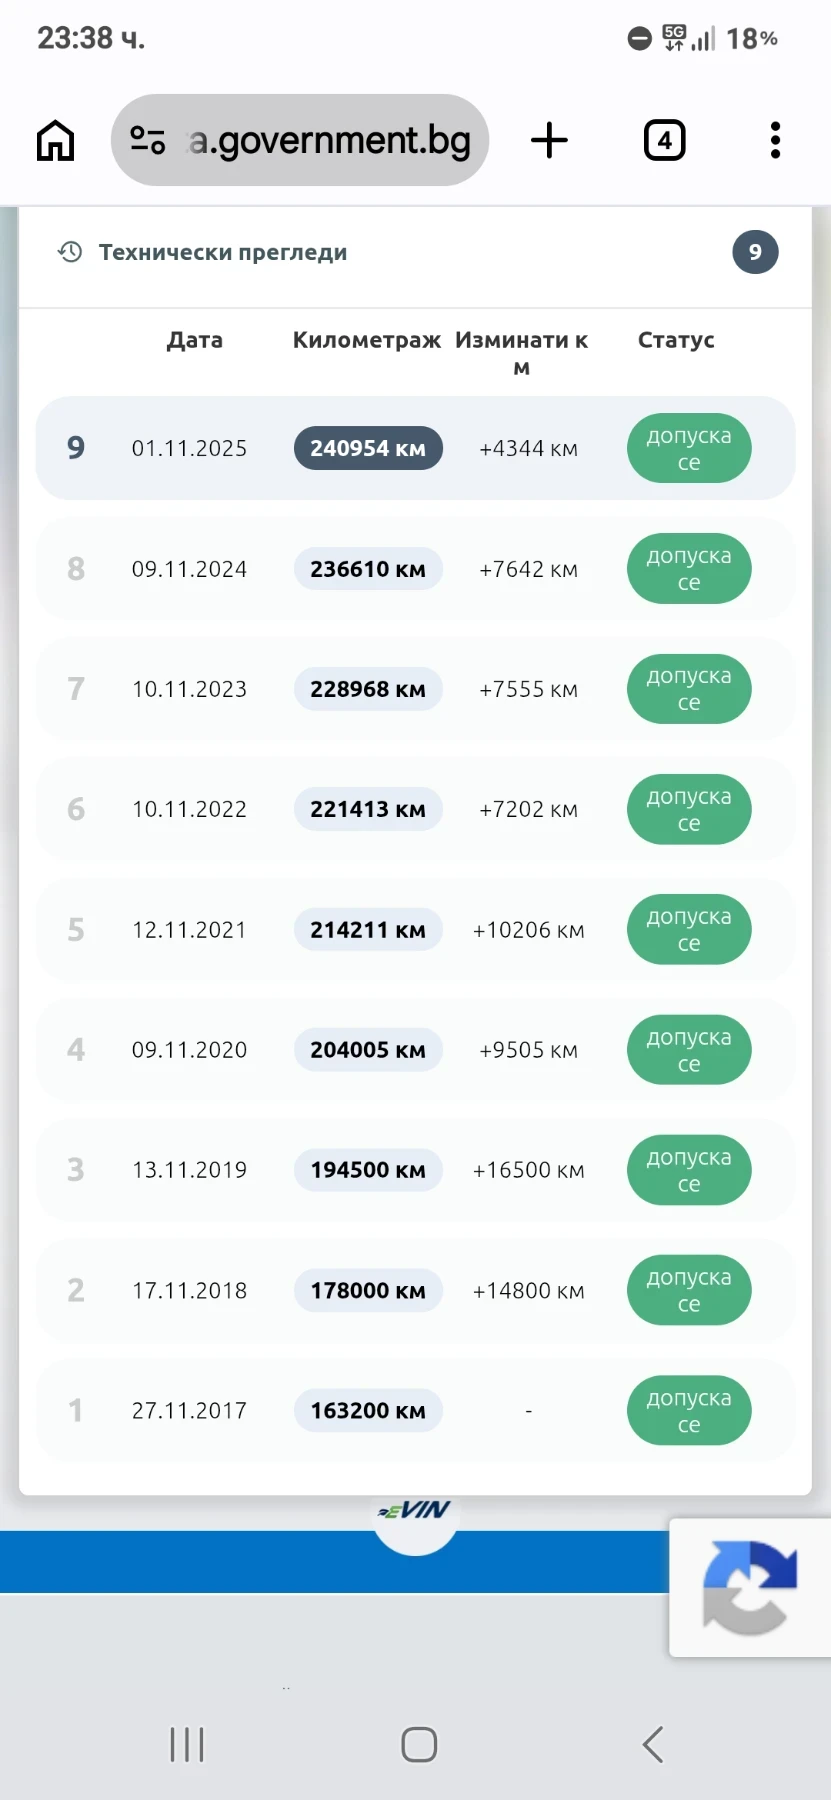Screen dimensions: 831x1800
Task: Click допуска се status for 09.11.2024
Action: 689,569
